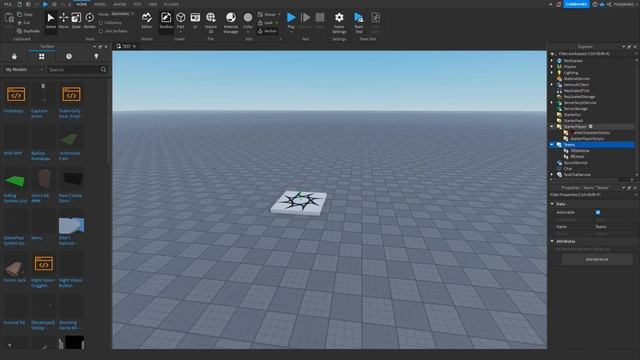640x360 pixels.
Task: Click the insert button beside StarterPlayer
Action: (591, 127)
